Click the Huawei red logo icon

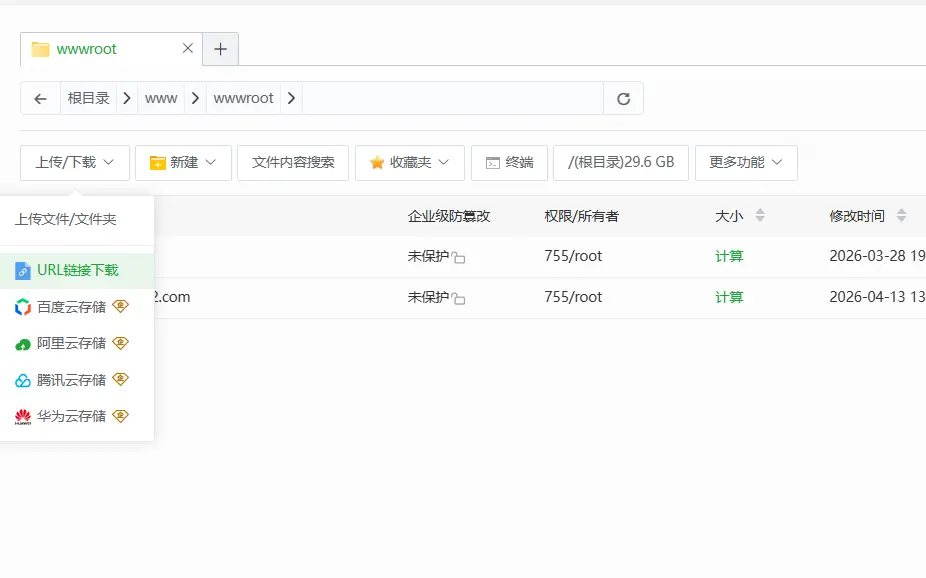[x=22, y=417]
